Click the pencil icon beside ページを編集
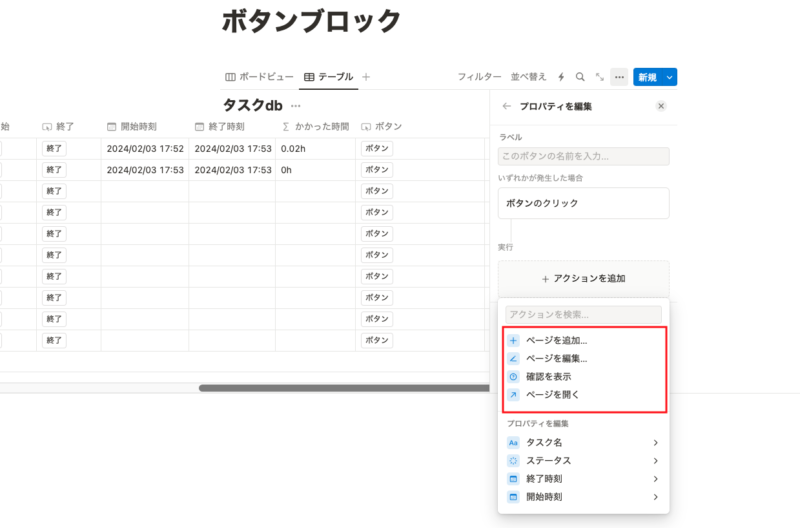This screenshot has height=528, width=800. pos(513,359)
